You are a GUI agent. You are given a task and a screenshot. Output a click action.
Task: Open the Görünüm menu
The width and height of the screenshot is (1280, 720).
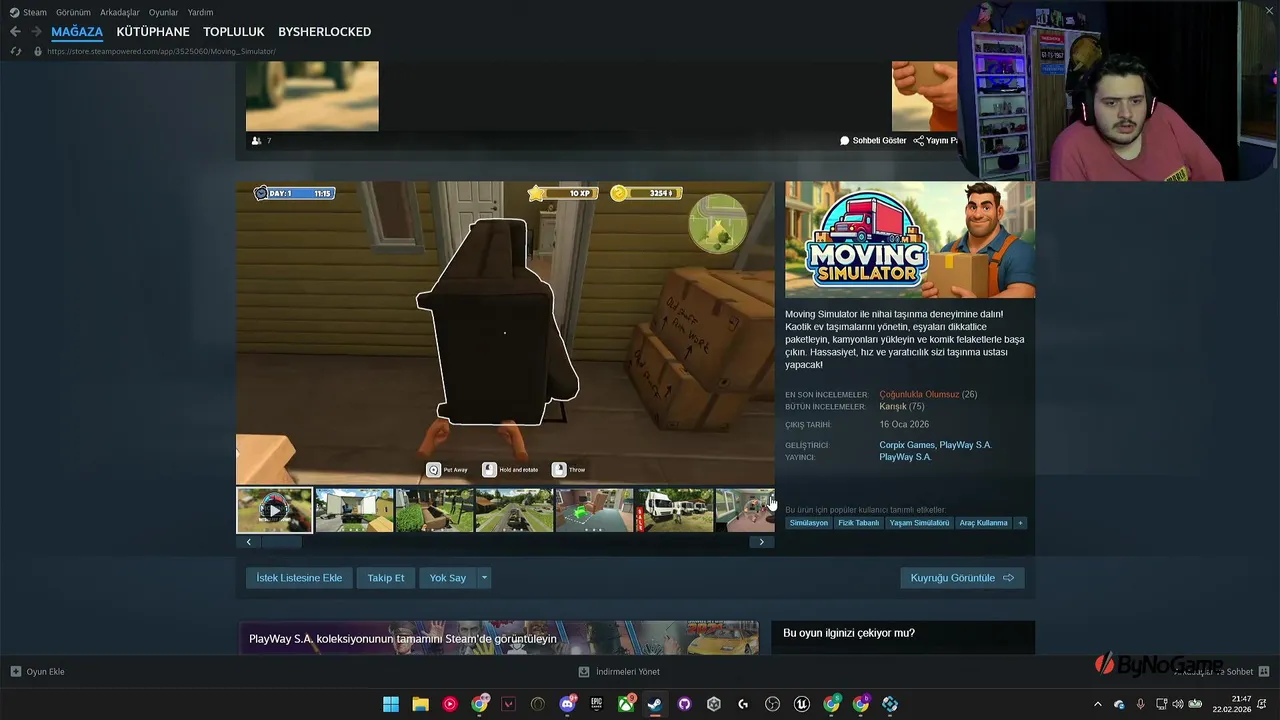point(73,12)
